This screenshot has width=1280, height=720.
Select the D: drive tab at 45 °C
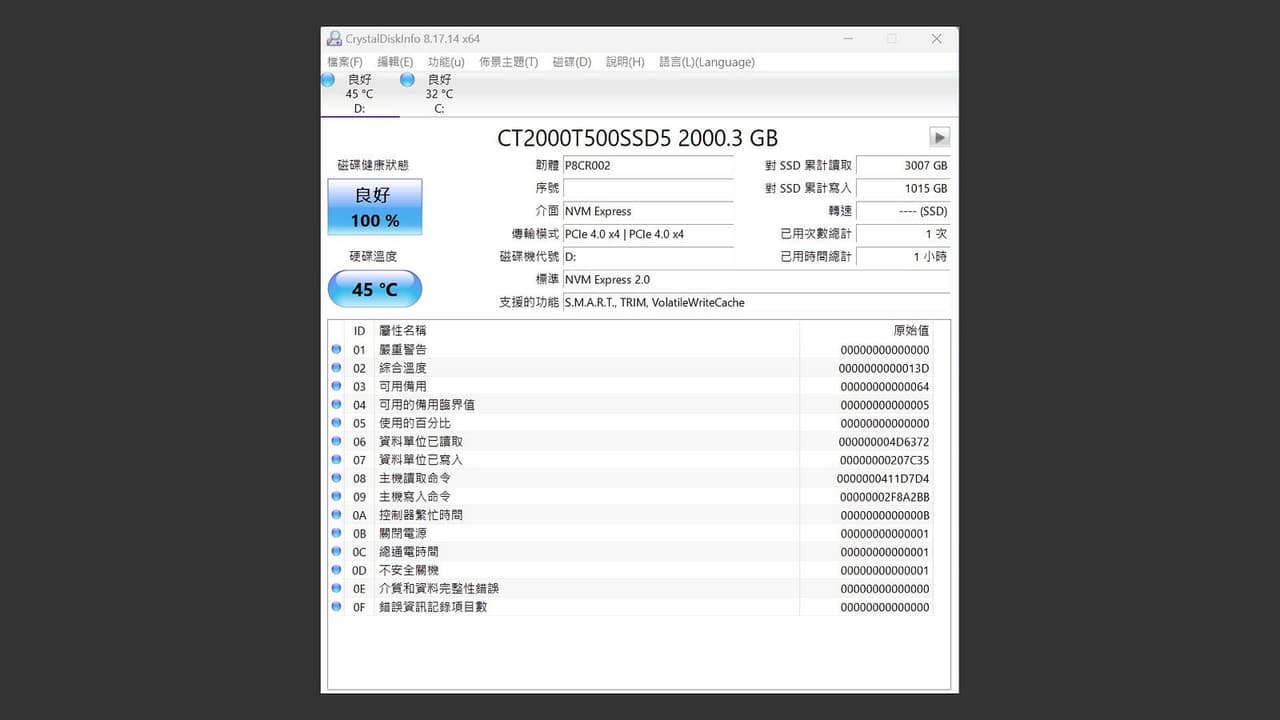pyautogui.click(x=360, y=94)
